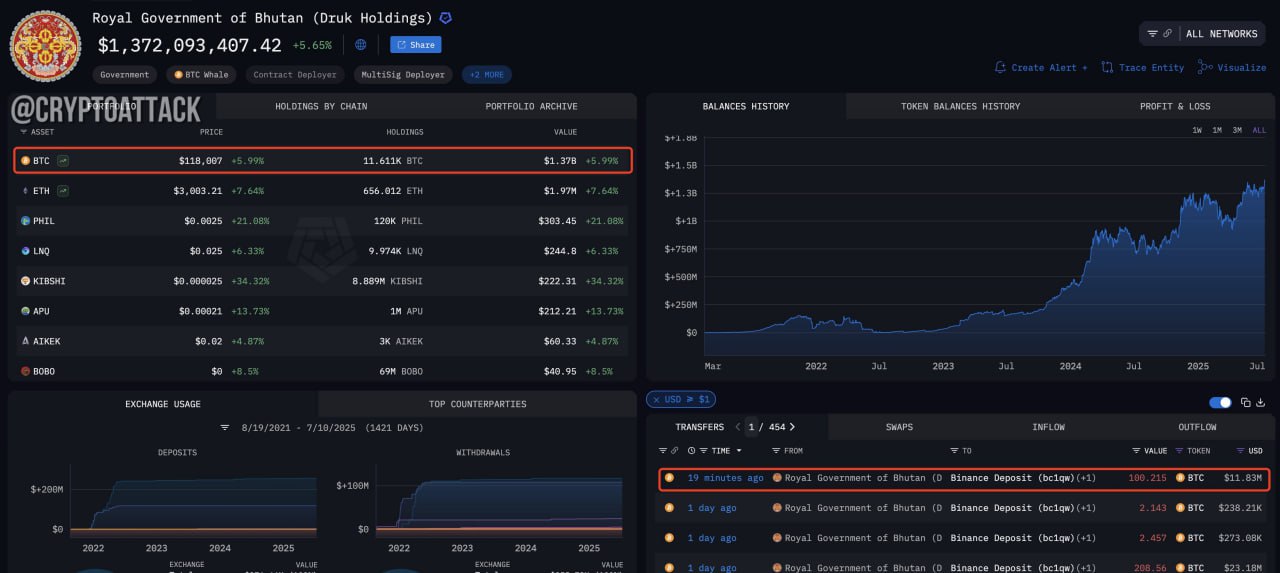This screenshot has width=1280, height=573.
Task: Set chart range to 3M
Action: coord(1237,130)
